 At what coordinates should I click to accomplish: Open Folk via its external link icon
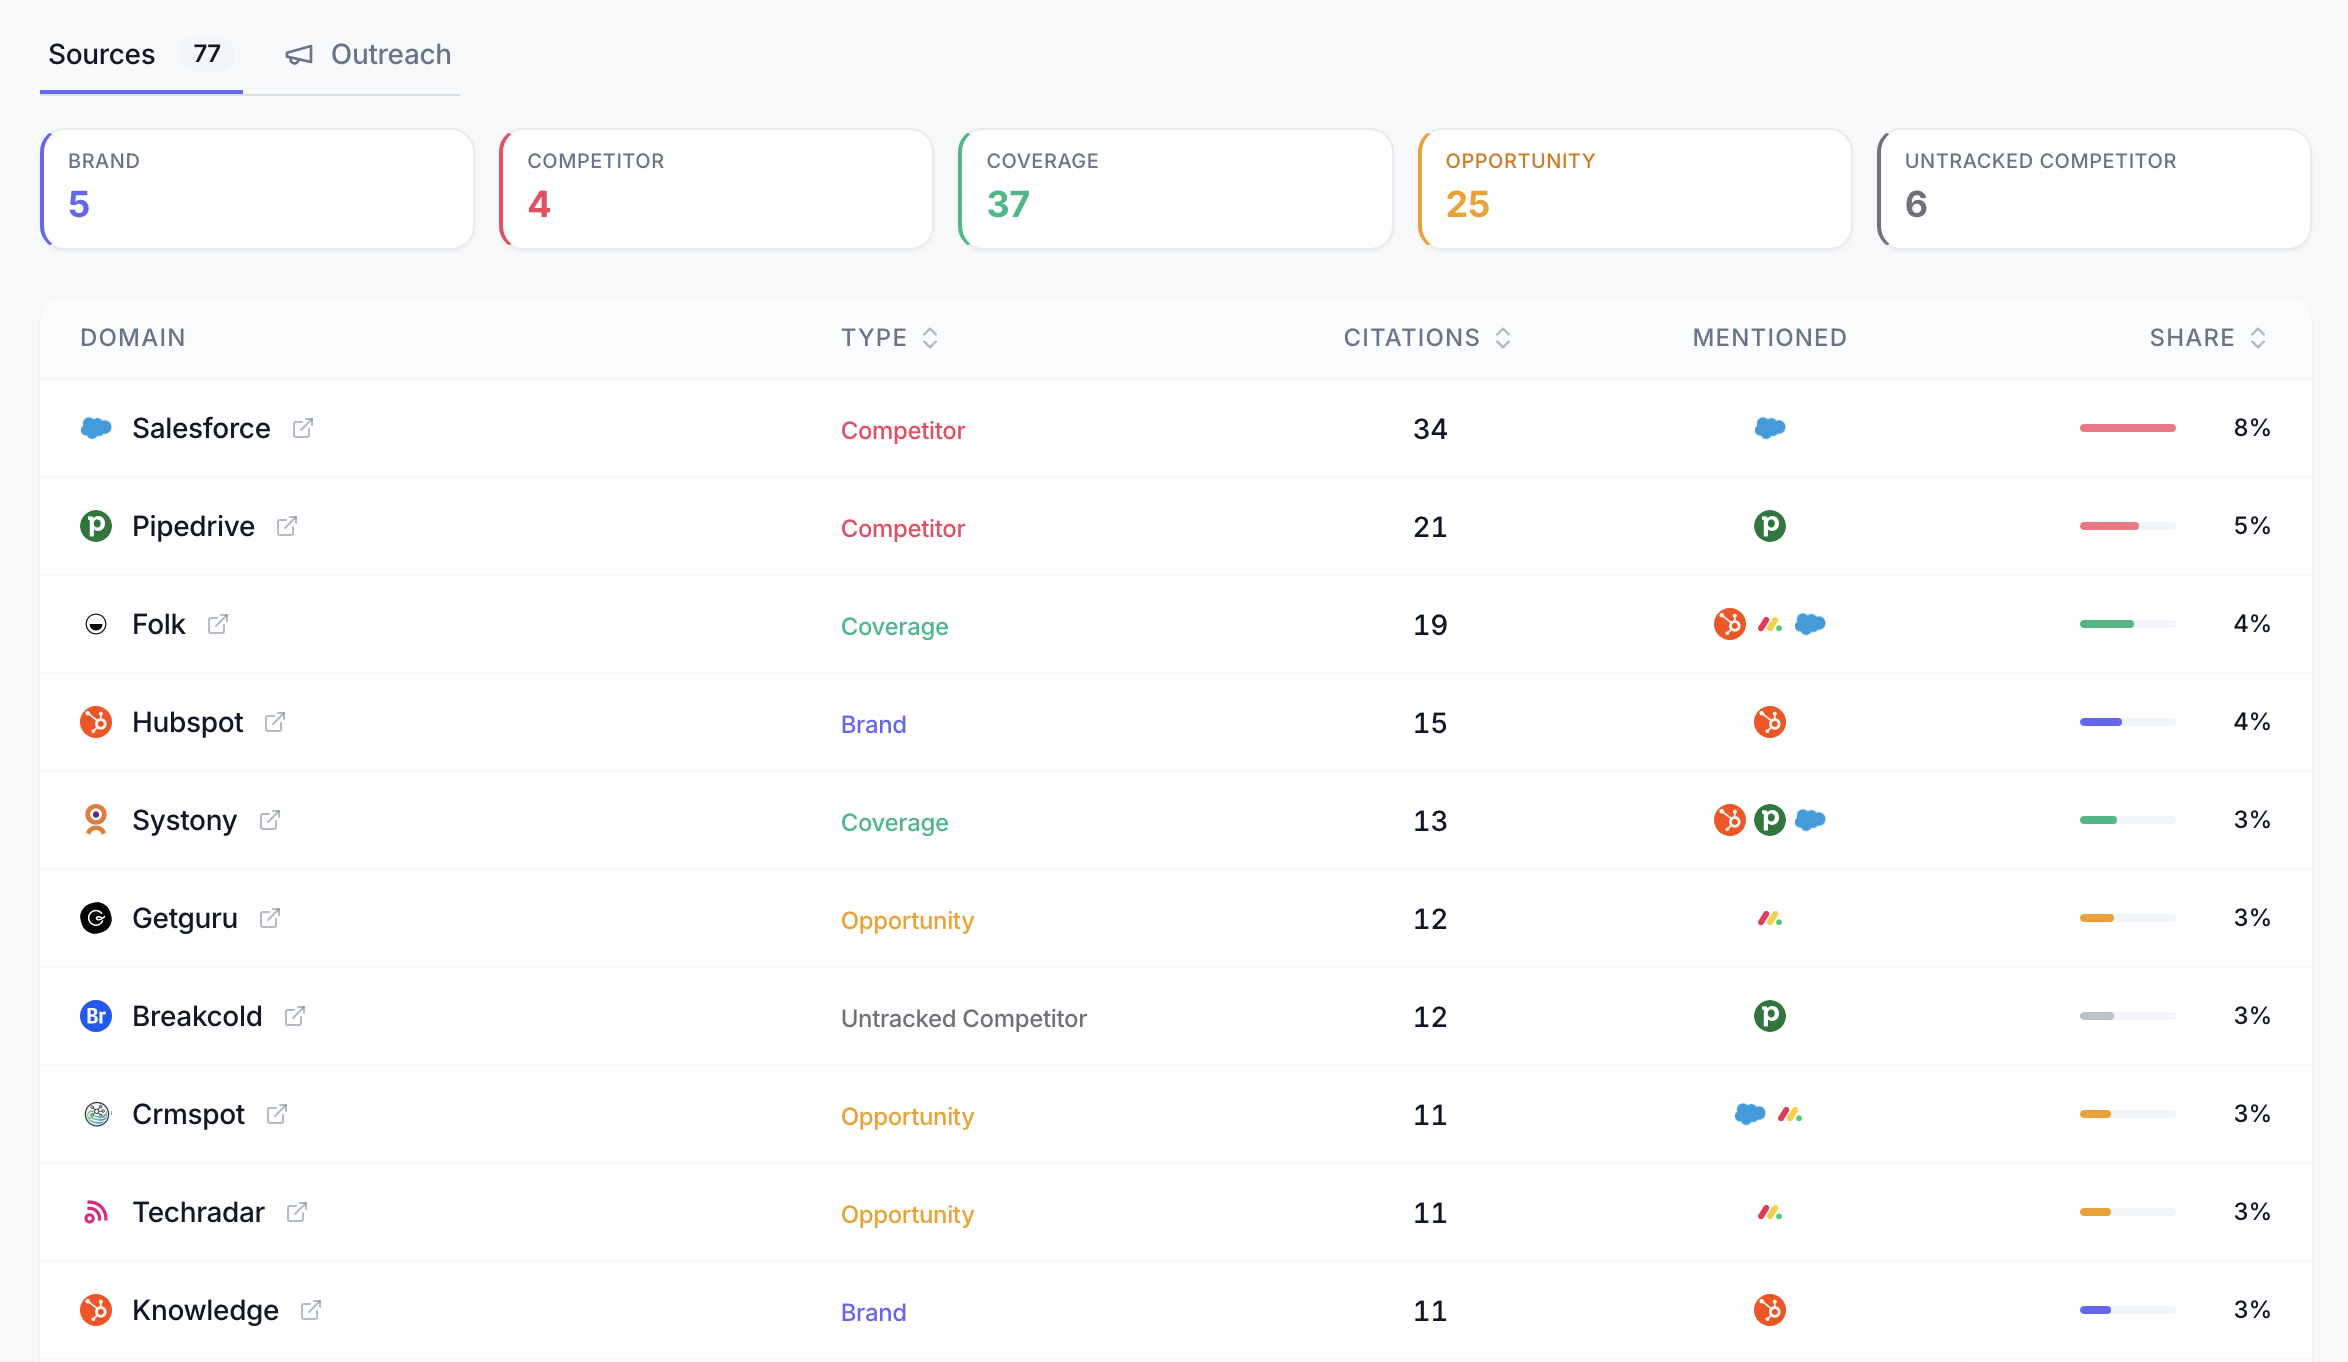pos(219,624)
